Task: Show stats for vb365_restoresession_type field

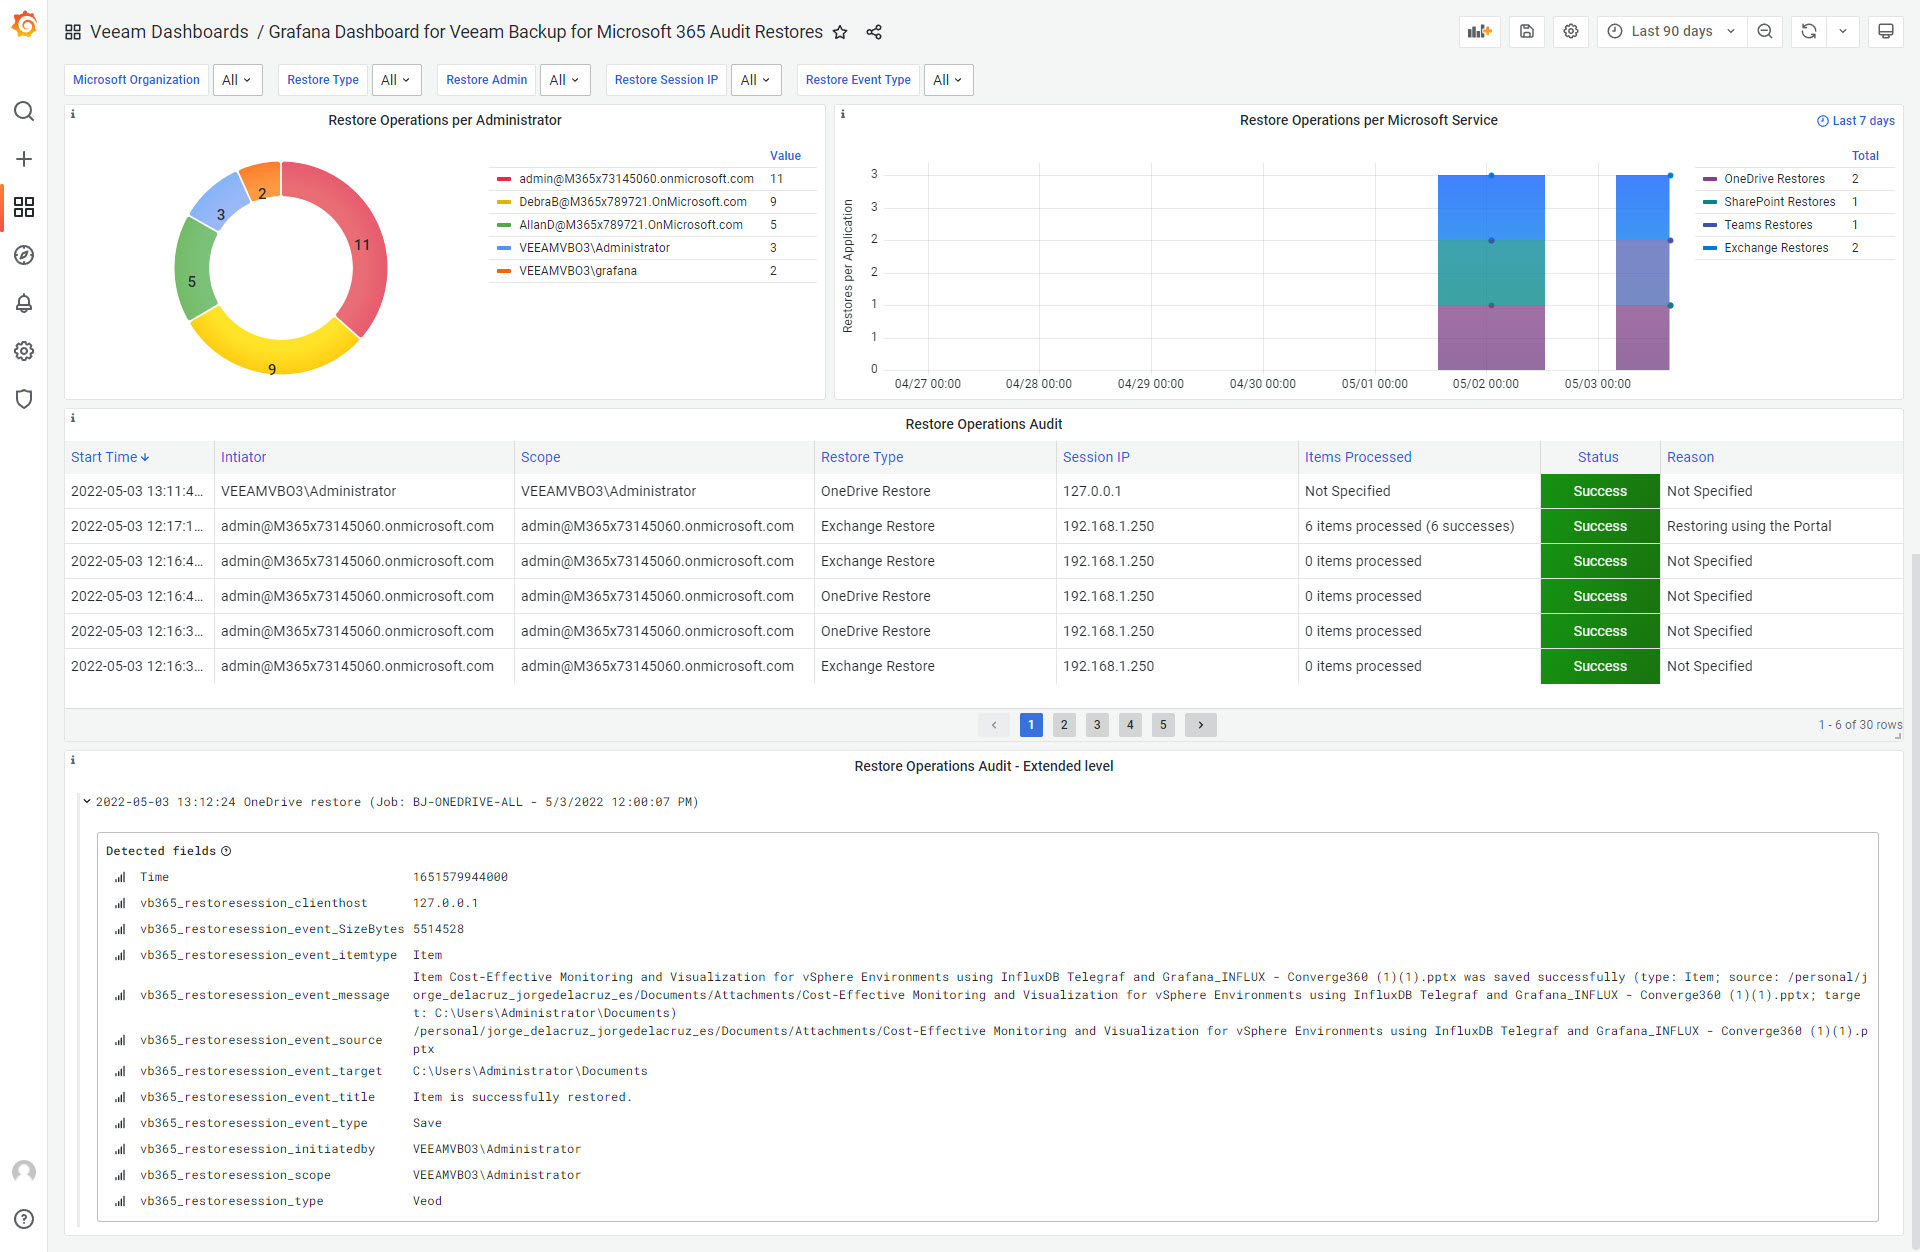Action: pyautogui.click(x=120, y=1201)
